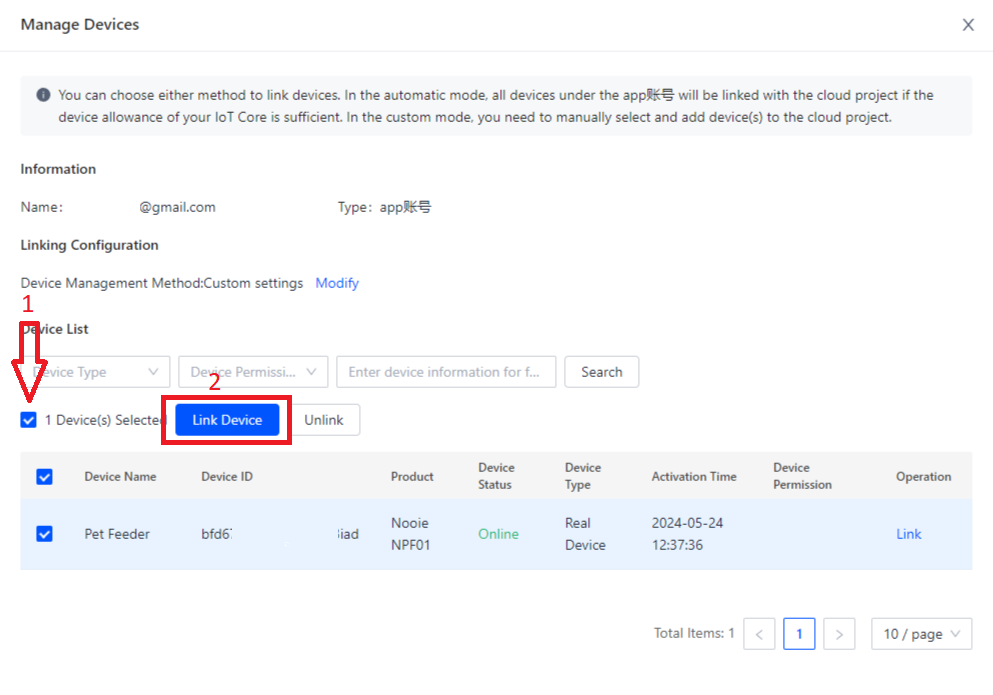This screenshot has width=993, height=695.
Task: Focus the device information search field
Action: click(x=446, y=372)
